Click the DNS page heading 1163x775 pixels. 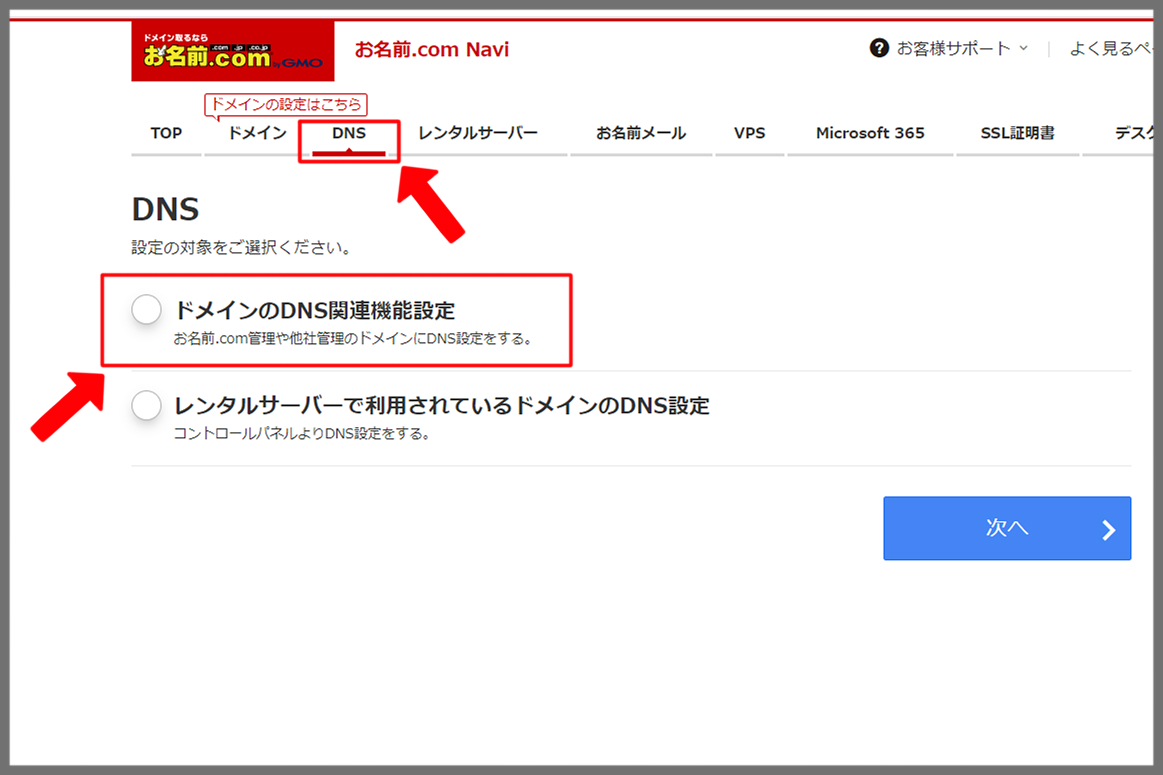pyautogui.click(x=165, y=209)
